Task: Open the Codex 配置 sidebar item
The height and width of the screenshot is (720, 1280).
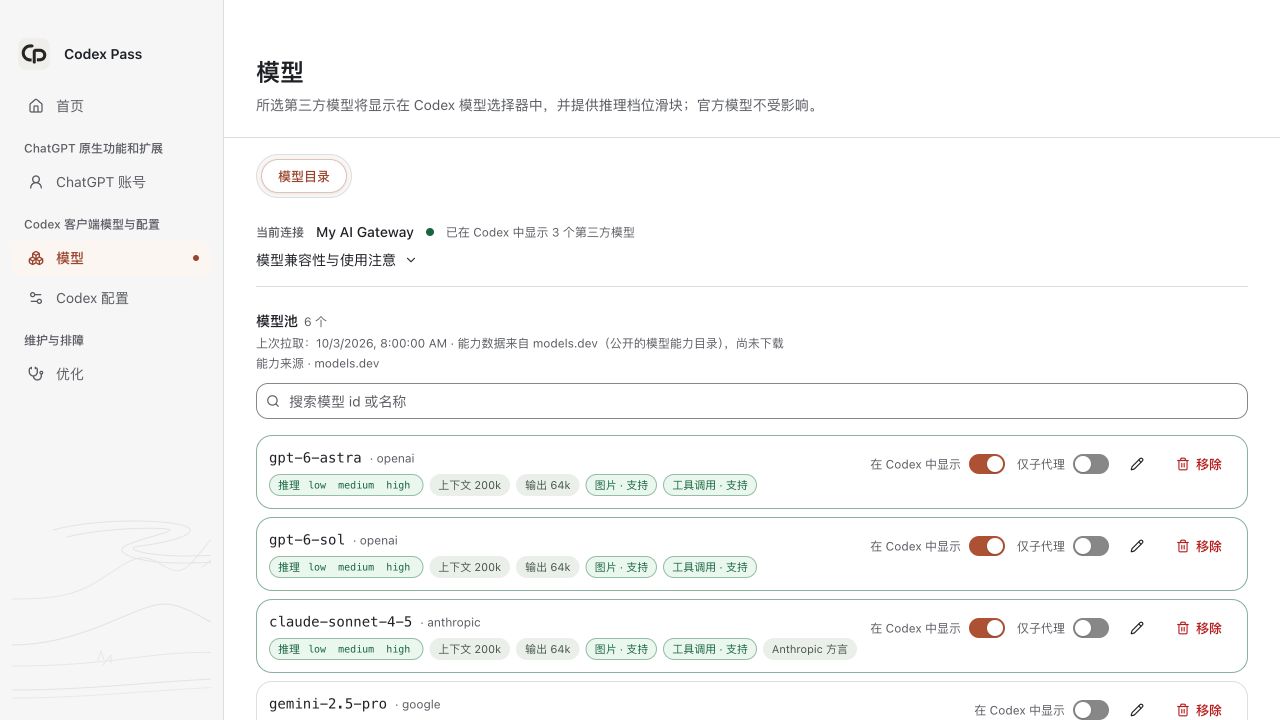Action: 111,298
